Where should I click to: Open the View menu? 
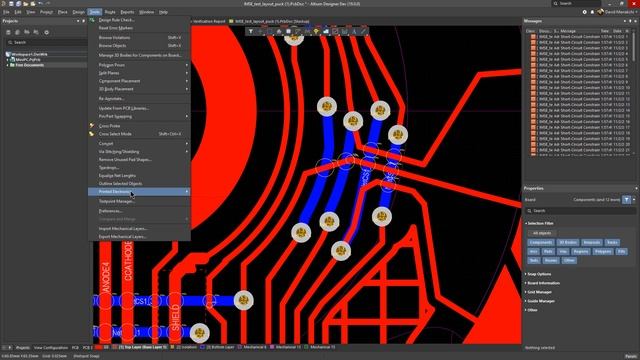pyautogui.click(x=31, y=12)
